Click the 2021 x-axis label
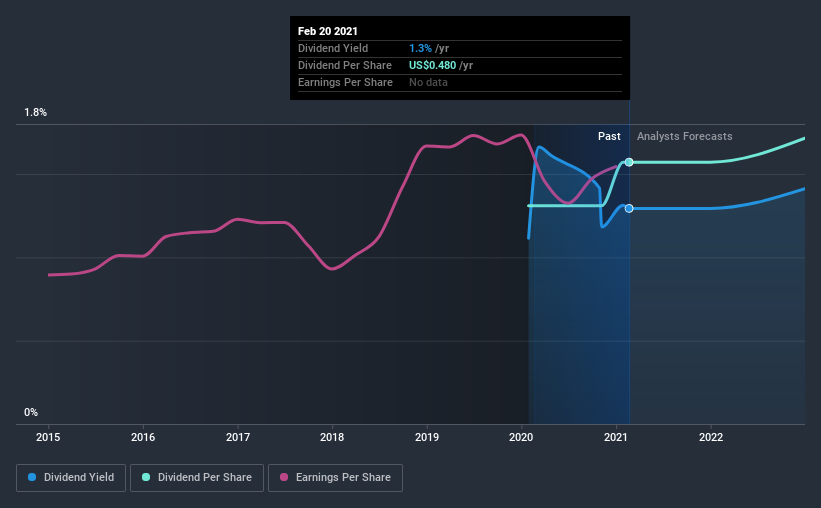This screenshot has width=821, height=508. (616, 437)
